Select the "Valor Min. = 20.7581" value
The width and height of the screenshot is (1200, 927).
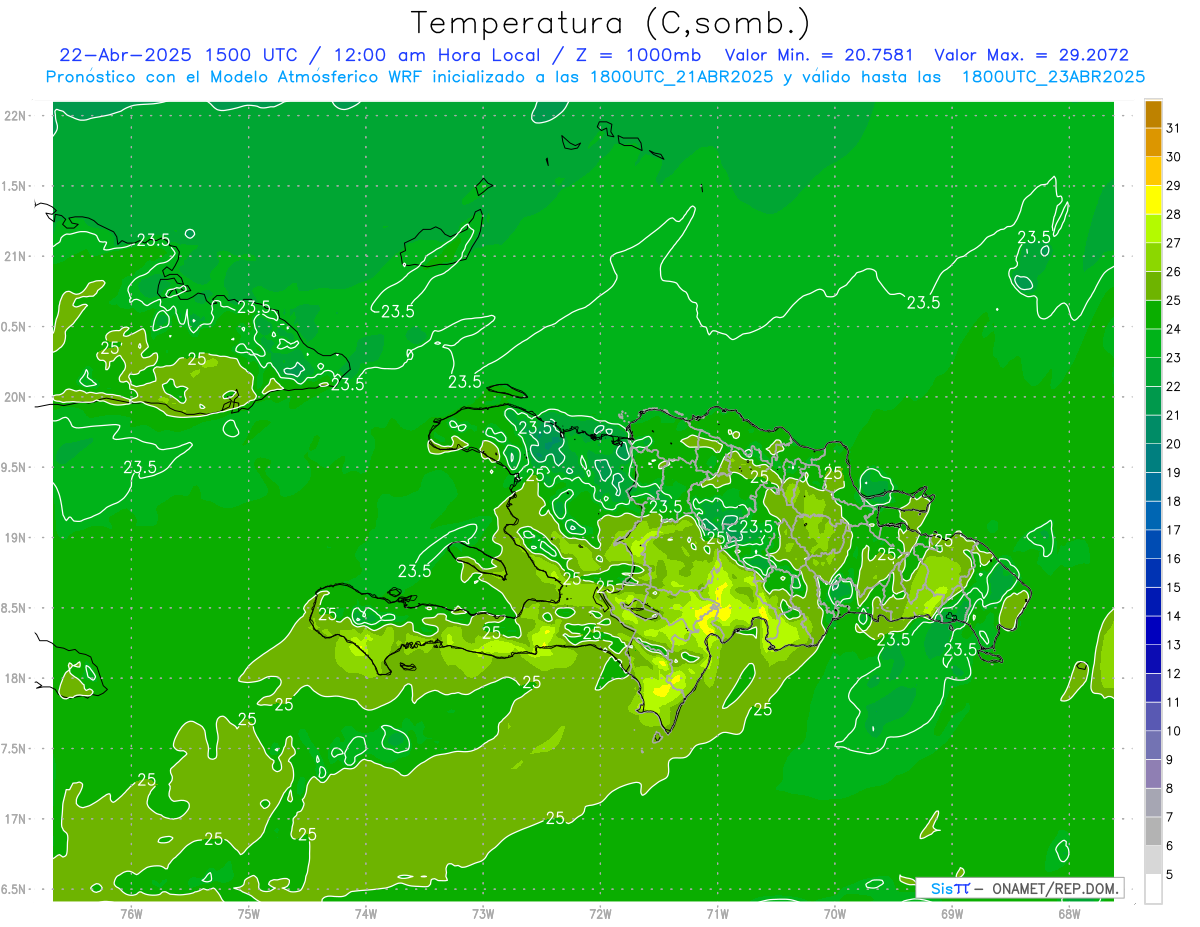pos(819,55)
